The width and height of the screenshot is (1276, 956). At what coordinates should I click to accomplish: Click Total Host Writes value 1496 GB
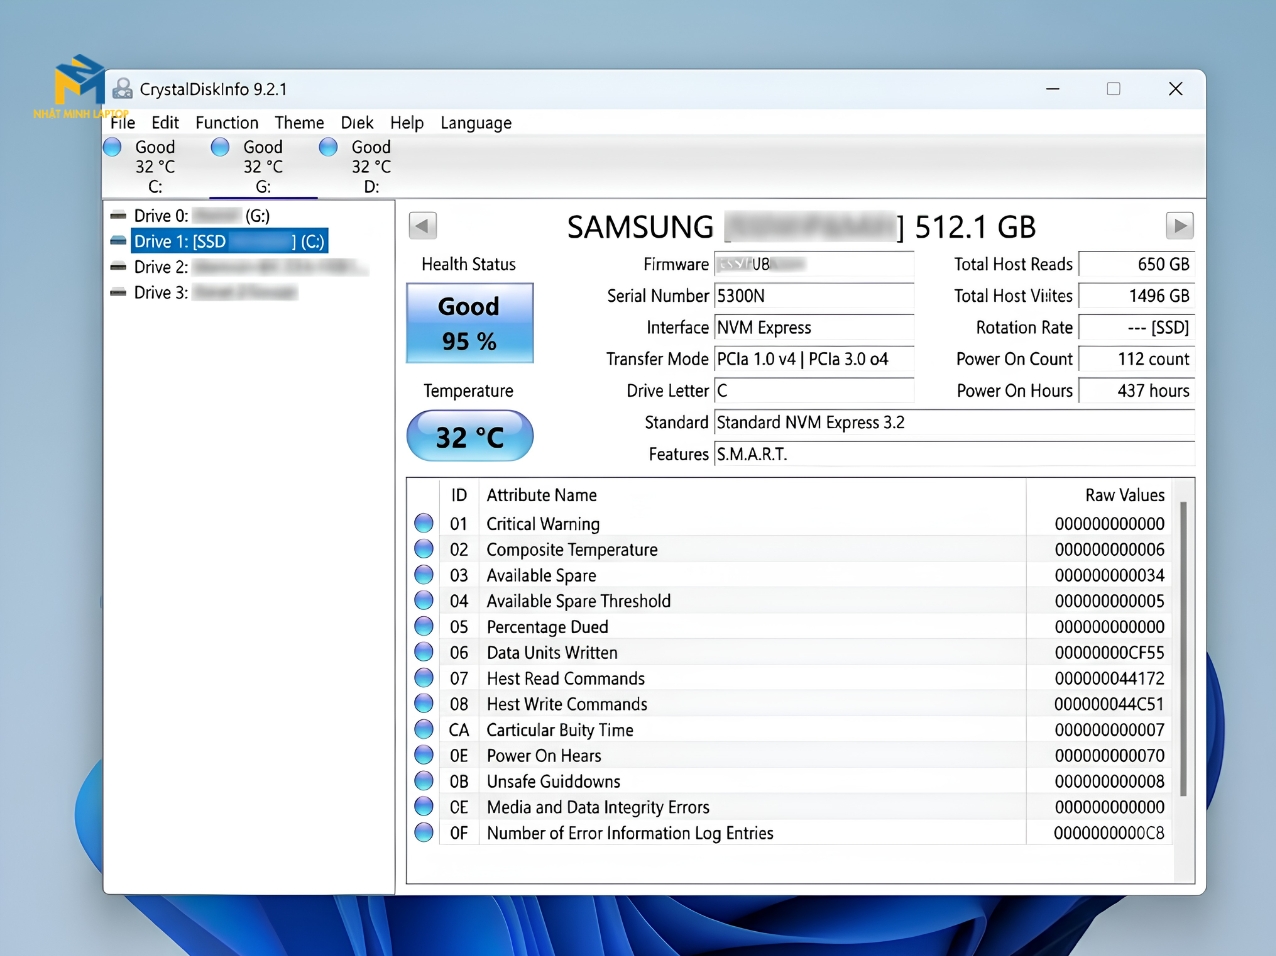pos(1137,296)
